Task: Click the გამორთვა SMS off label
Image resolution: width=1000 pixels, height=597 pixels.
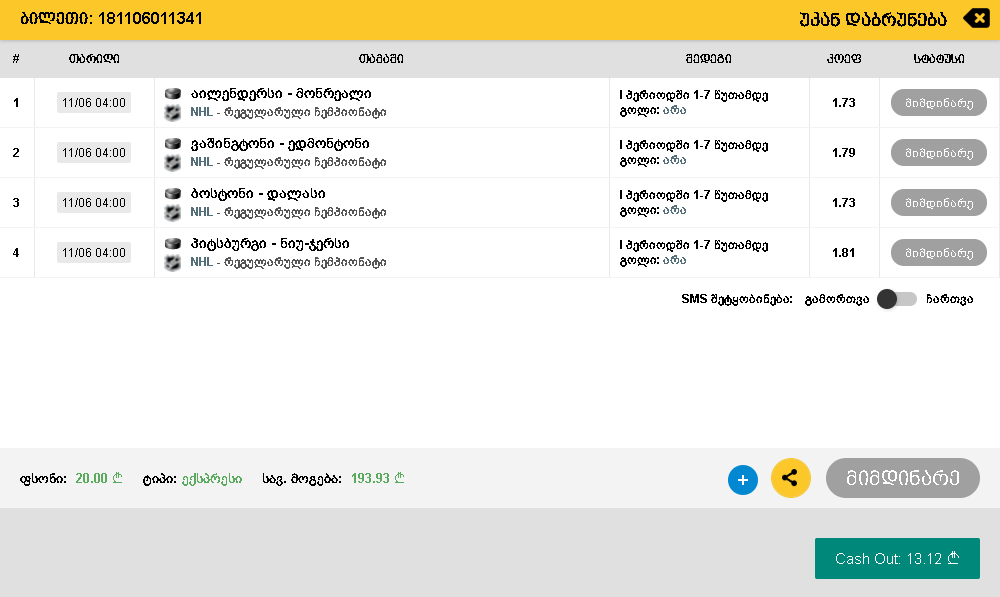Action: point(837,299)
